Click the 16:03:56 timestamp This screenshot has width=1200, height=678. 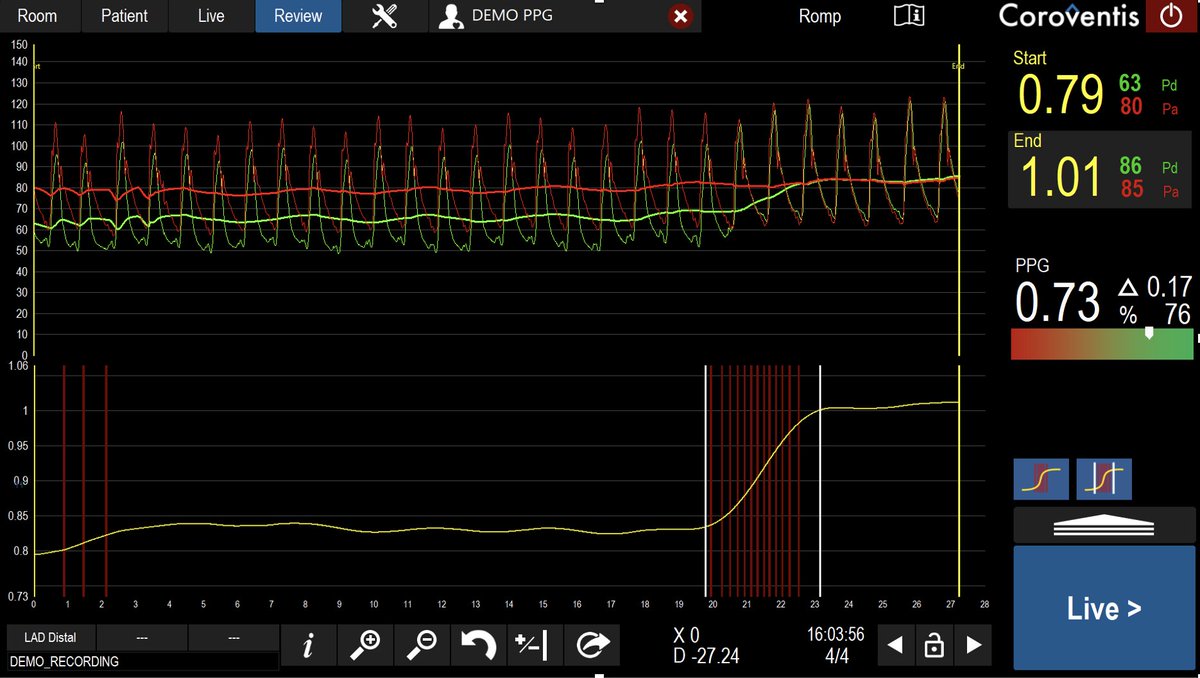[x=835, y=634]
